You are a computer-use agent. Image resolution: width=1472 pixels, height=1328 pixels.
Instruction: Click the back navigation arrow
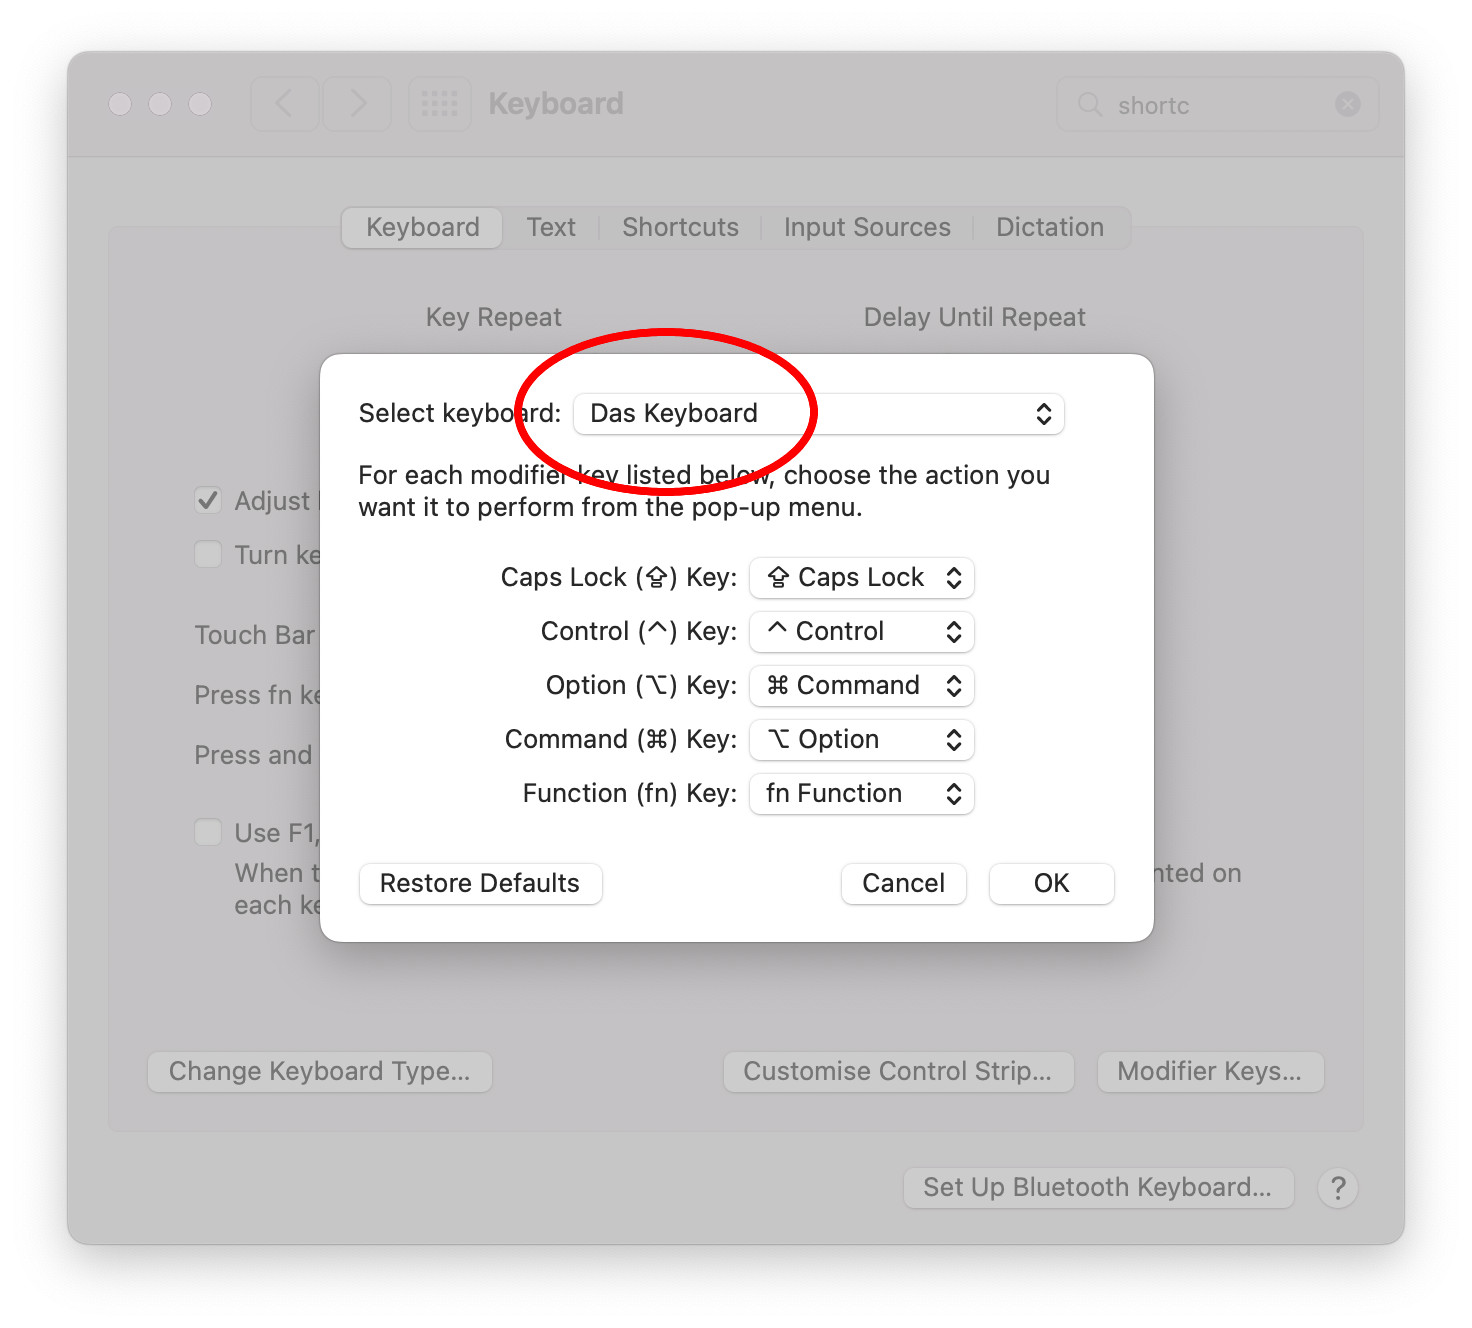coord(285,104)
